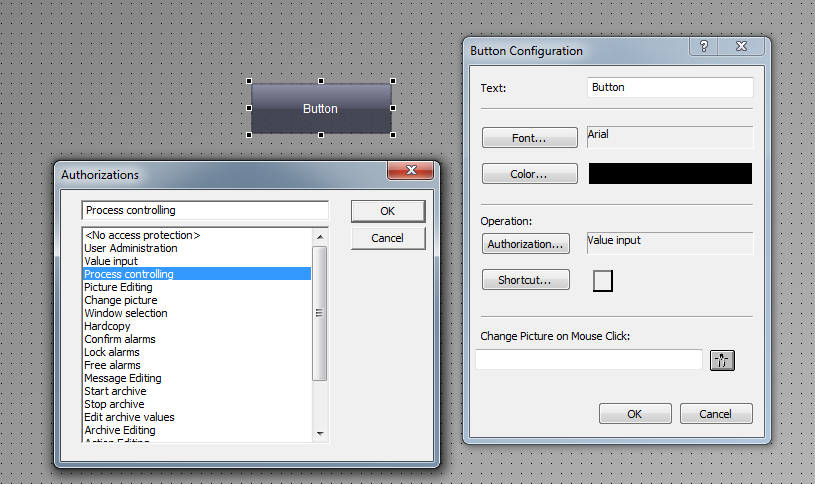Open the Color... picker button
The image size is (815, 484).
[530, 174]
